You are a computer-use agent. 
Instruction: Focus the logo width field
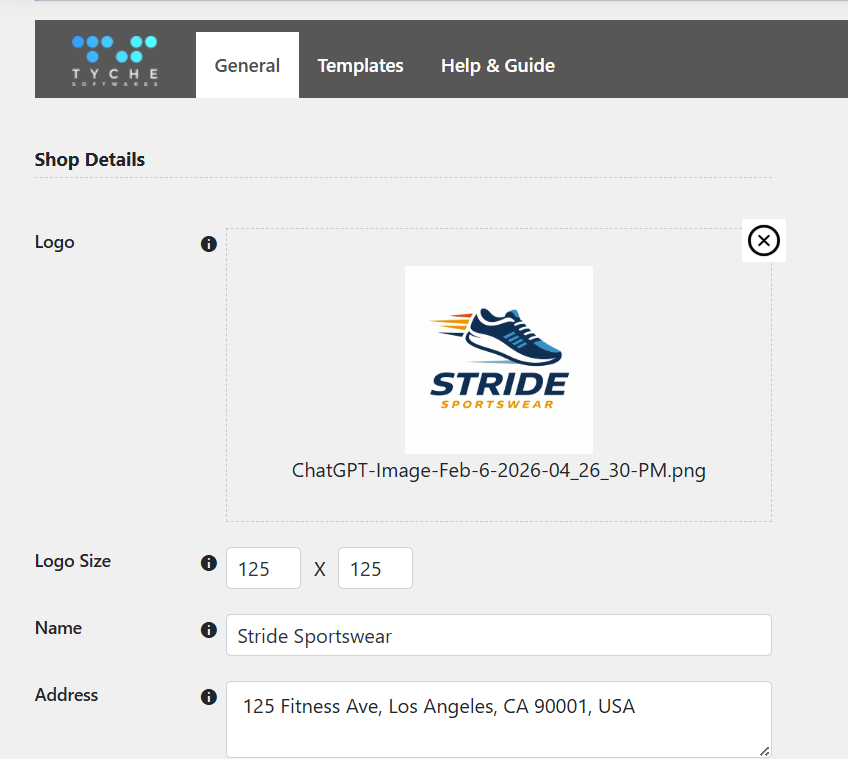point(263,569)
